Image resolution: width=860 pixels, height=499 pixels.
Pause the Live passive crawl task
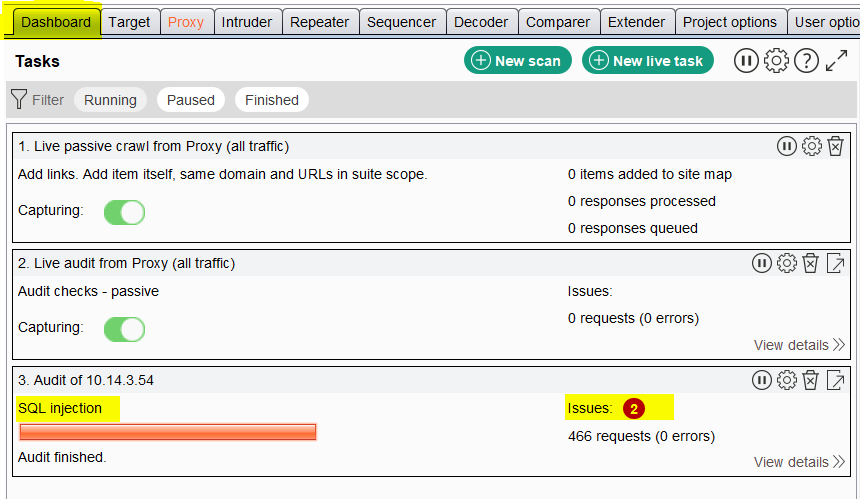(787, 146)
